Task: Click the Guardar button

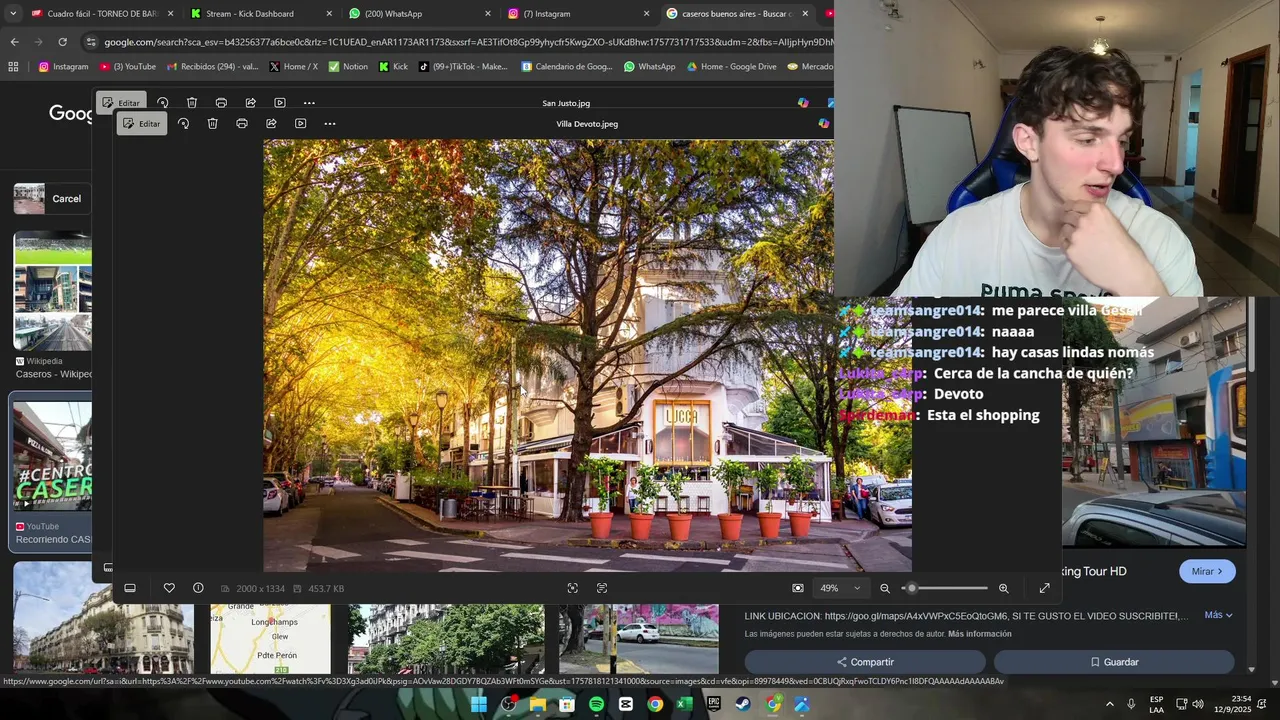Action: [1114, 662]
